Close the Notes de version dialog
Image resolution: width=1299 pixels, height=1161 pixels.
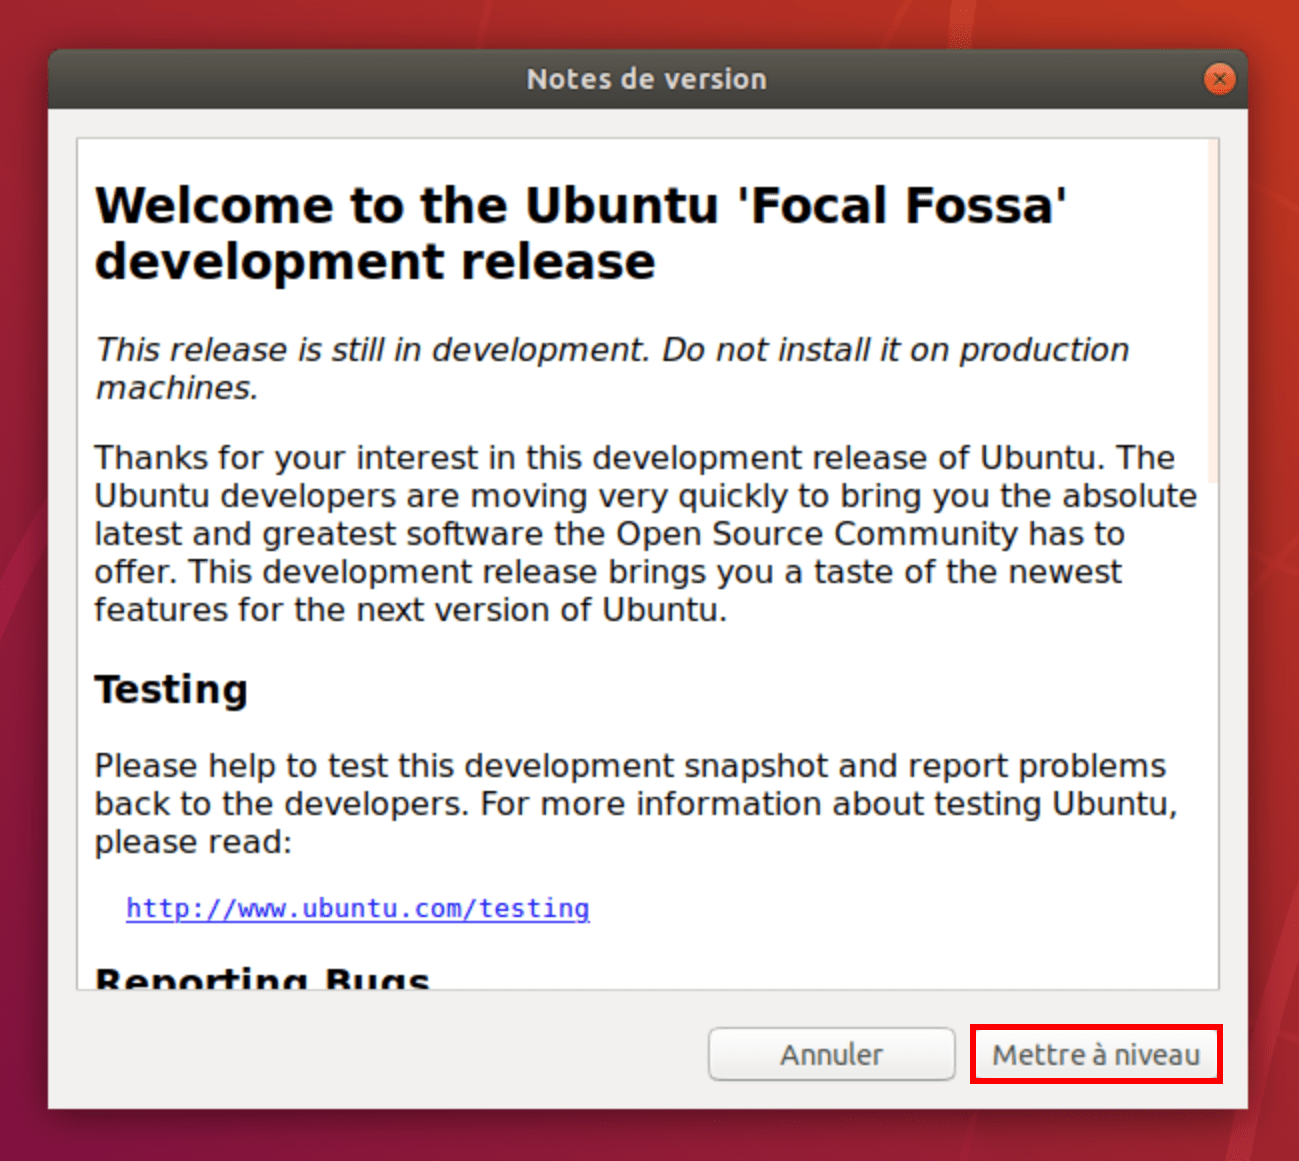point(1219,79)
